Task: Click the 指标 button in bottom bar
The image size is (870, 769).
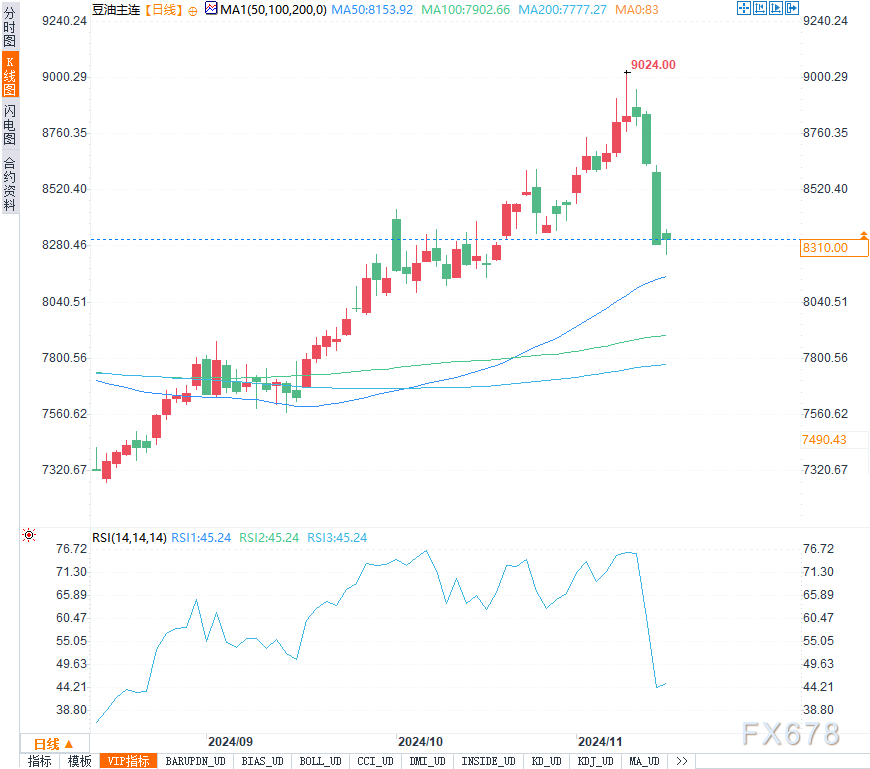Action: [39, 761]
